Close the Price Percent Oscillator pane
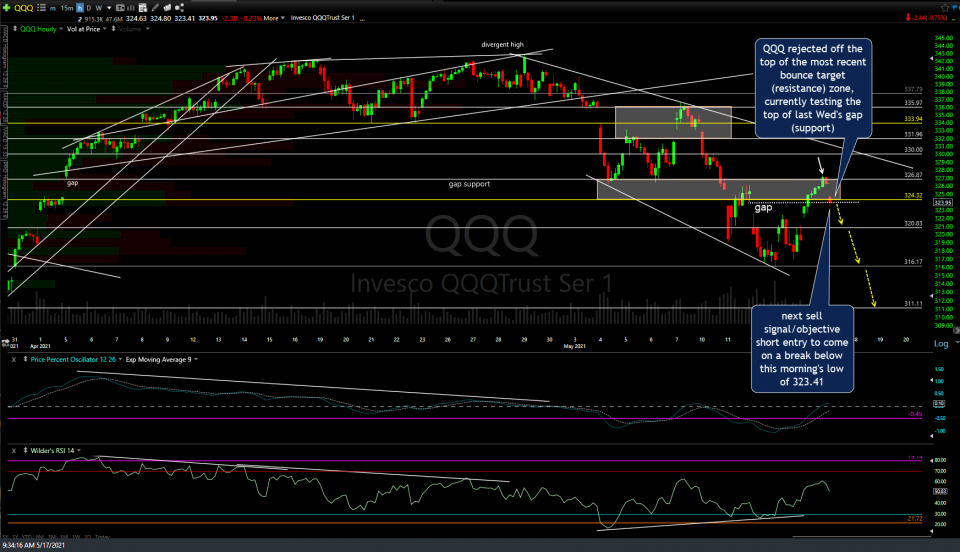This screenshot has height=552, width=960. coord(13,359)
